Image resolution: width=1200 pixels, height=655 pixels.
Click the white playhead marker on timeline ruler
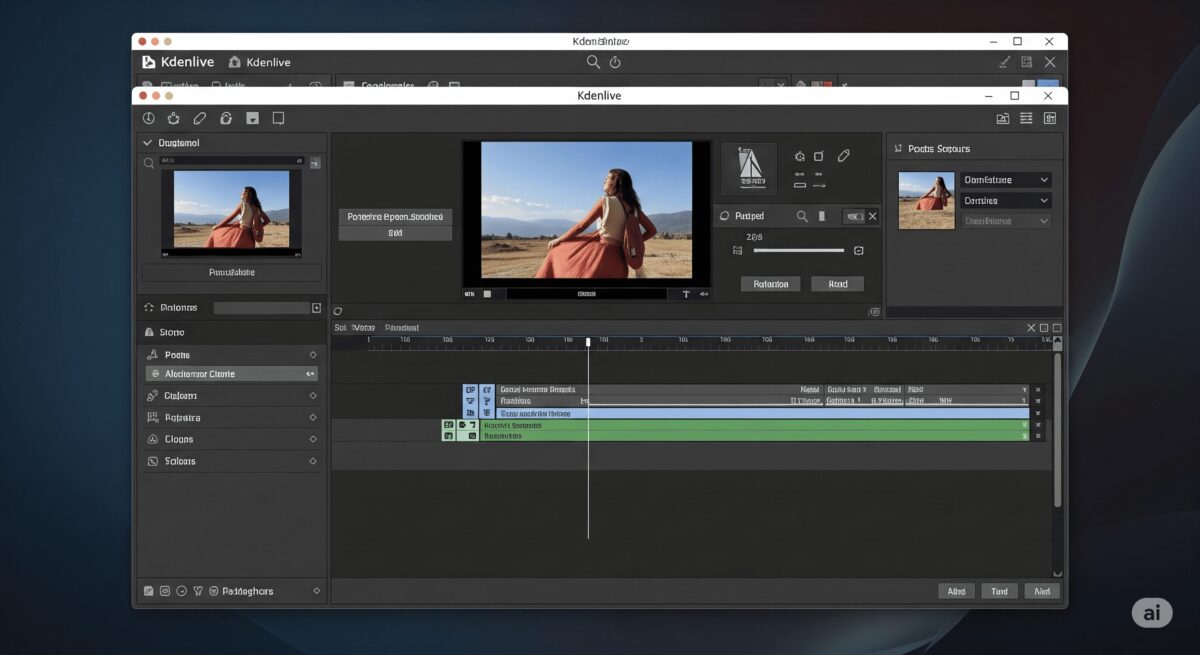(x=588, y=342)
